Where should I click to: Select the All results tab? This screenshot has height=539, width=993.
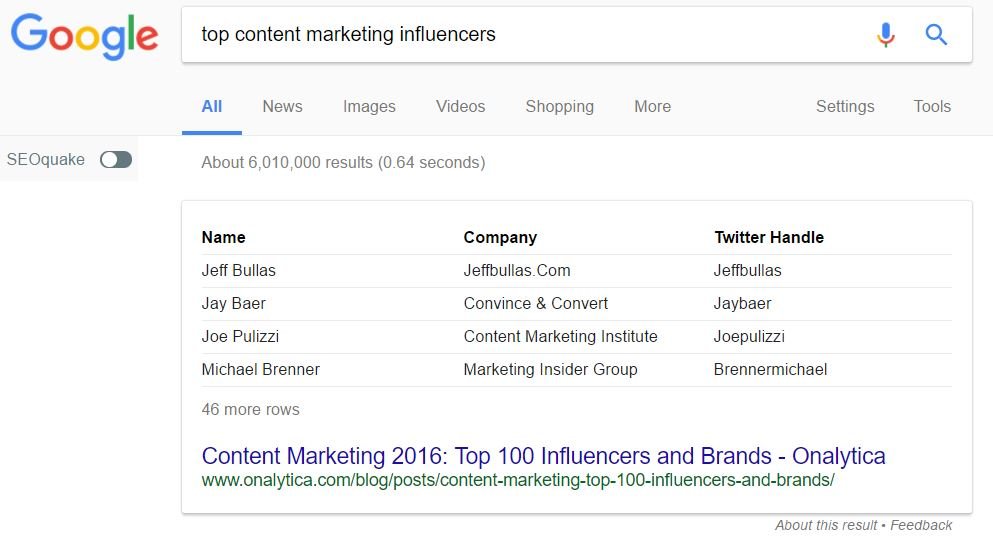tap(212, 106)
